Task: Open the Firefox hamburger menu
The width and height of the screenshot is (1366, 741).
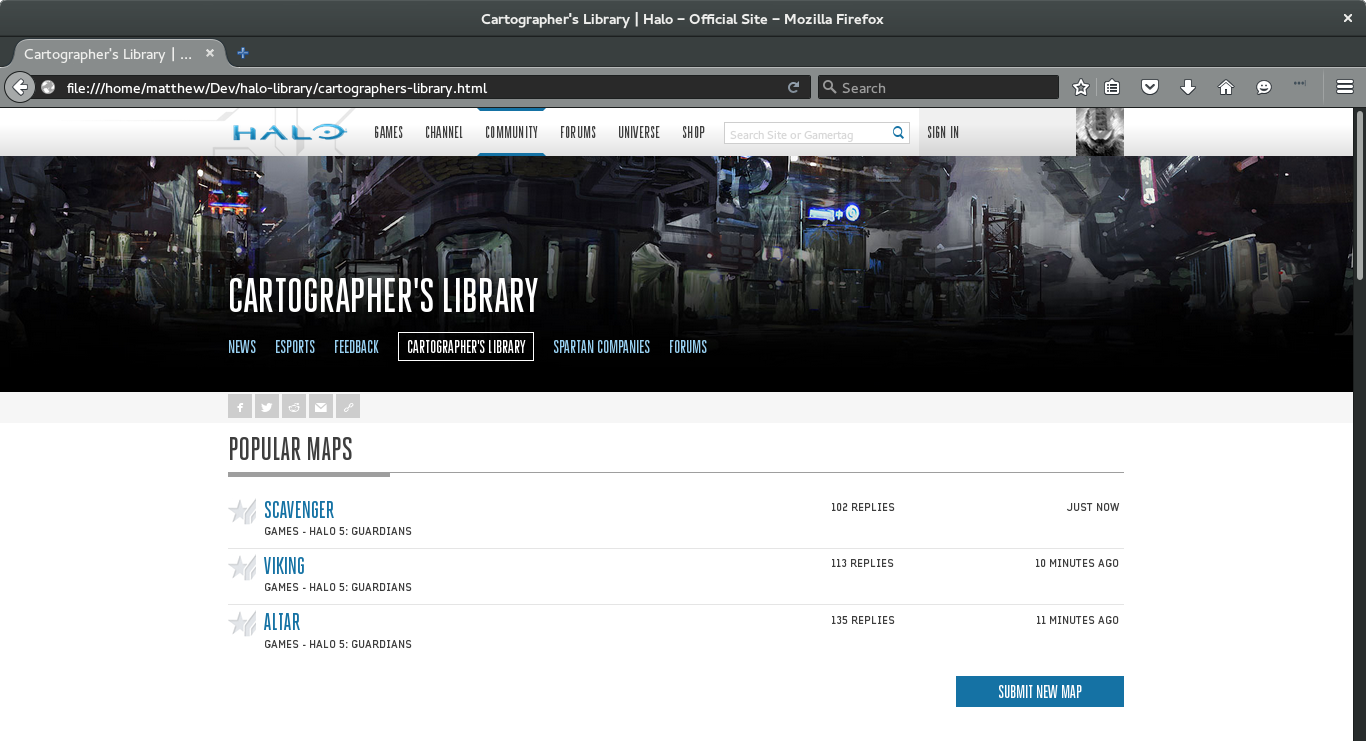Action: tap(1344, 88)
